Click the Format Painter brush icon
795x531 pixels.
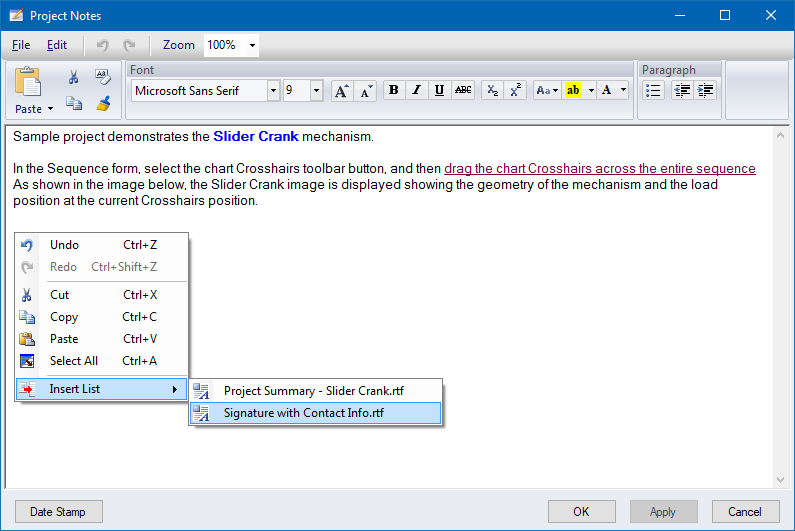click(x=102, y=103)
